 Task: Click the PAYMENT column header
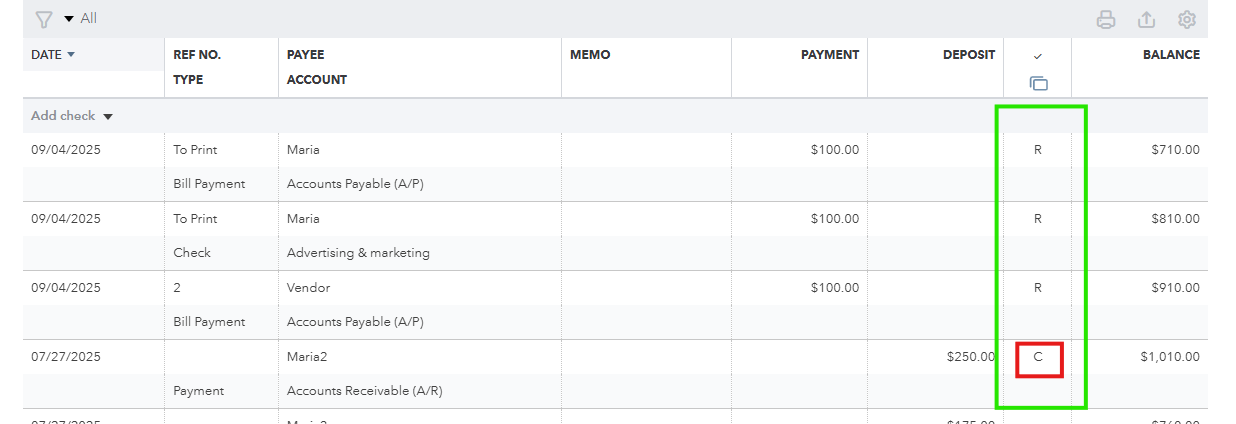[830, 55]
